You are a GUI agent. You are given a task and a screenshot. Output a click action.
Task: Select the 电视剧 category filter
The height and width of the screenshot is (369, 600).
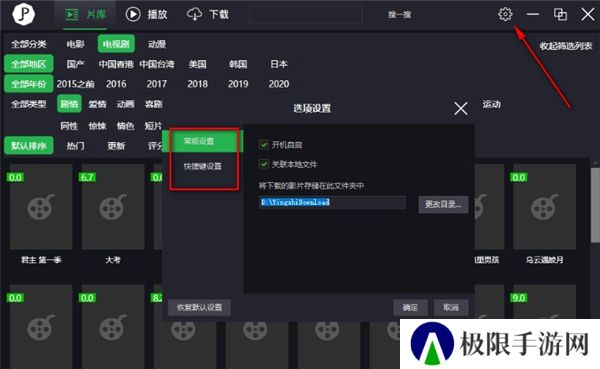[x=116, y=44]
